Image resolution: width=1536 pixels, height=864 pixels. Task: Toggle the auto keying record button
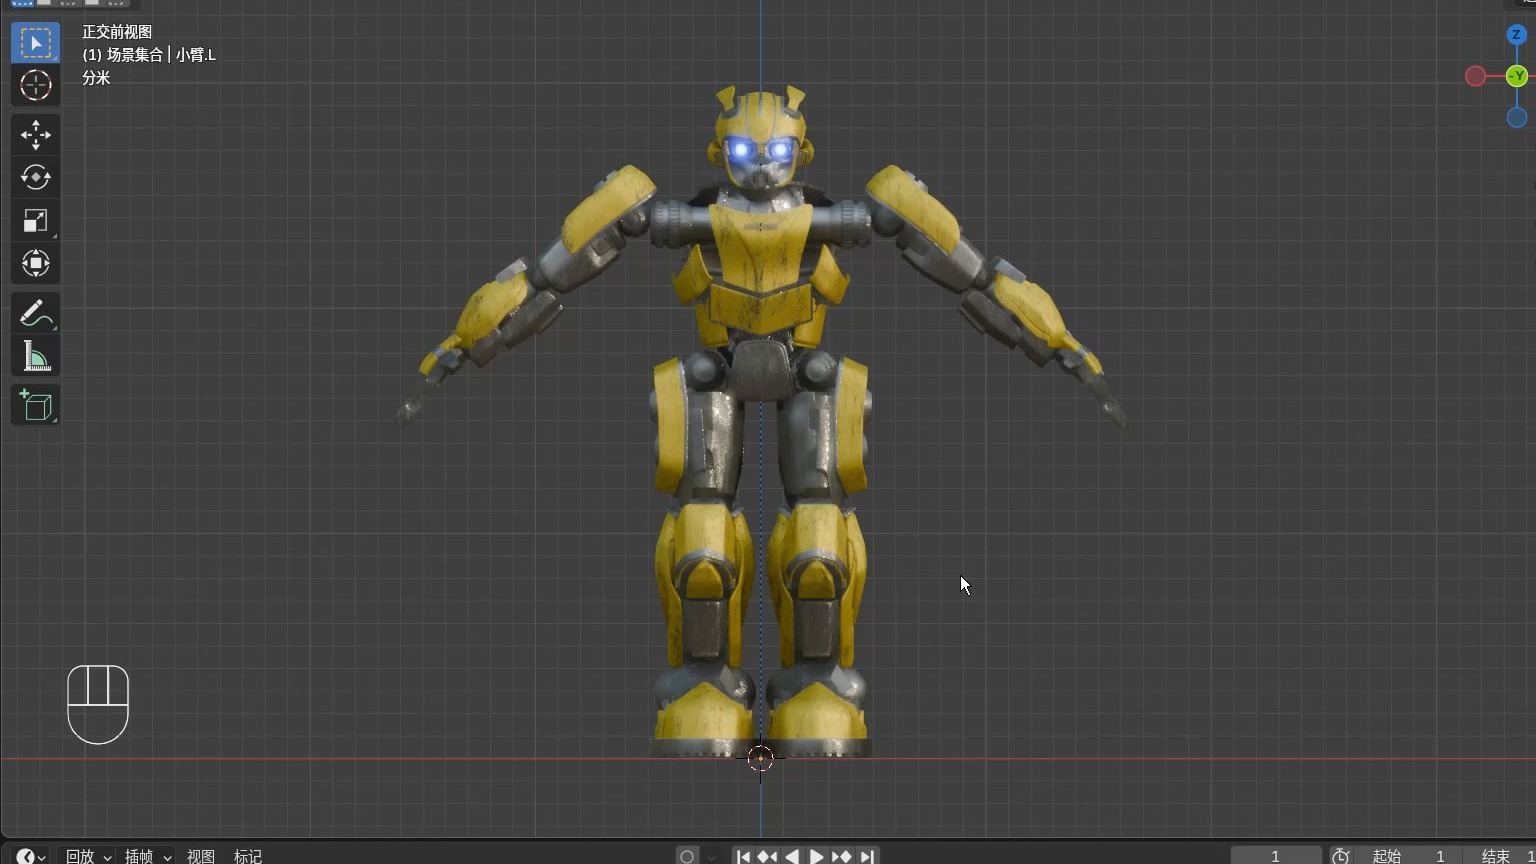click(686, 856)
